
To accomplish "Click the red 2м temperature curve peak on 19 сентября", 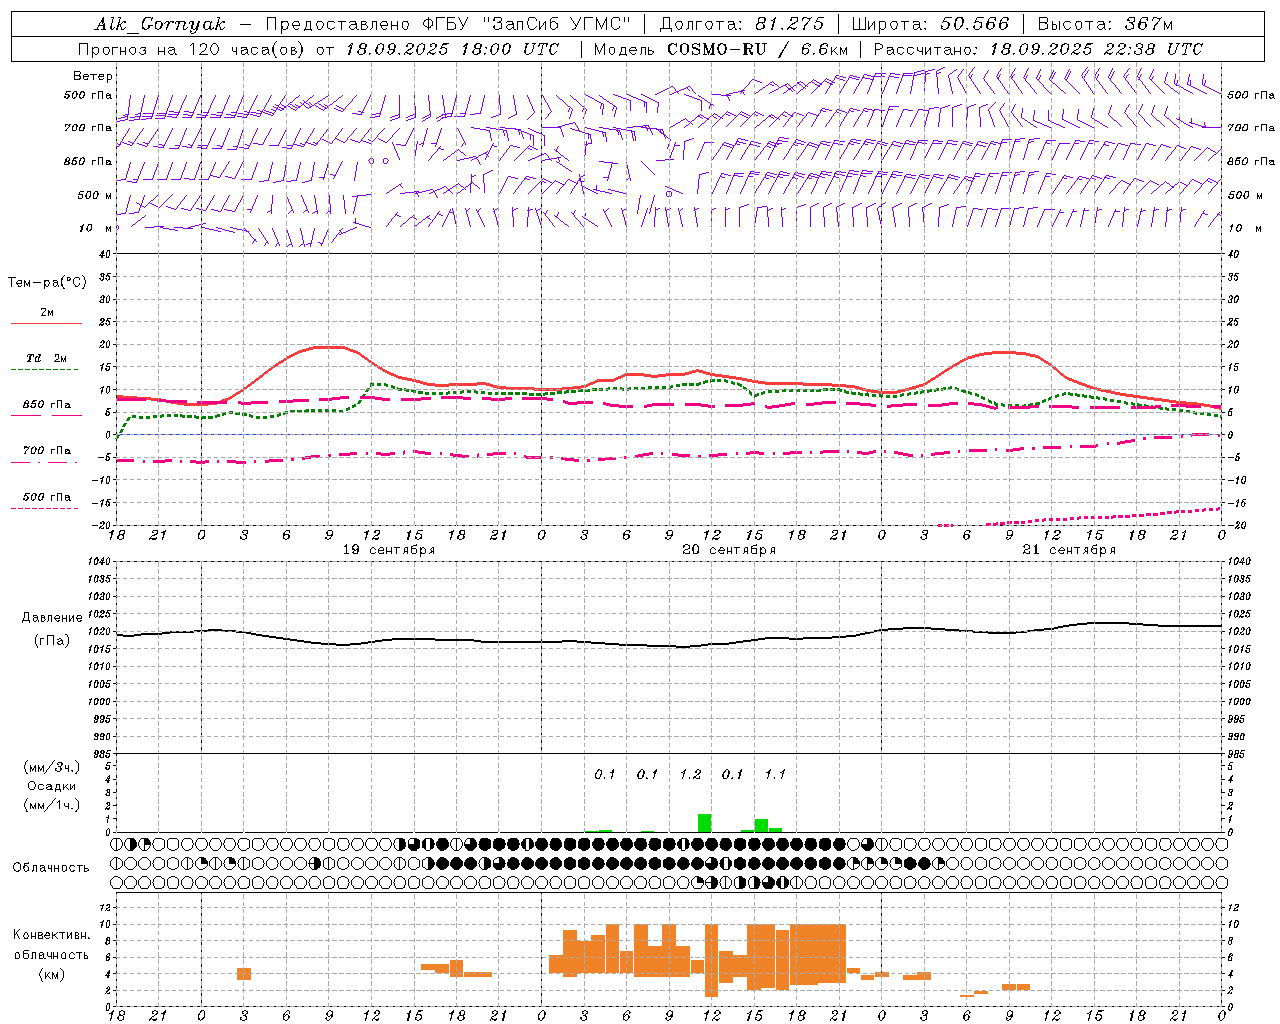I will 329,347.
